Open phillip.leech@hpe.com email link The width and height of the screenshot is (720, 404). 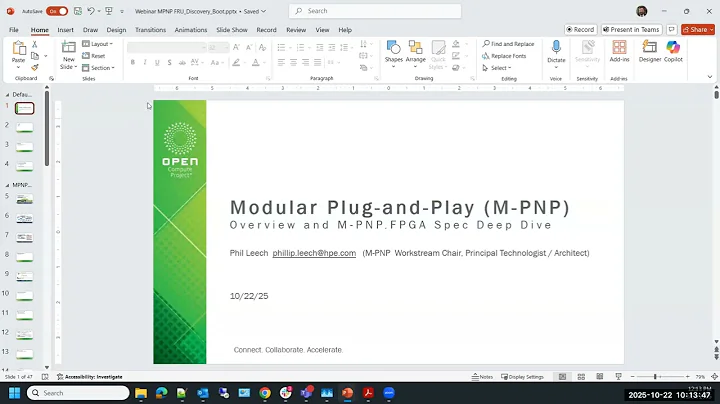click(314, 253)
